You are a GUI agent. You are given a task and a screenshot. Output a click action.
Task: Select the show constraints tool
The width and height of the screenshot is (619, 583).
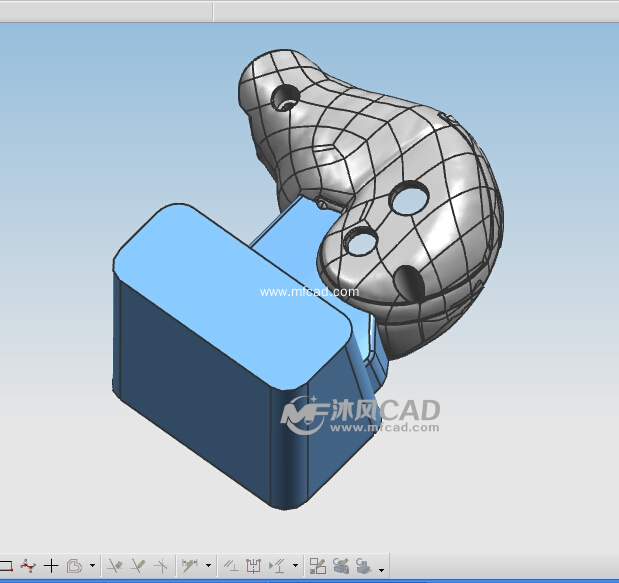pyautogui.click(x=277, y=566)
